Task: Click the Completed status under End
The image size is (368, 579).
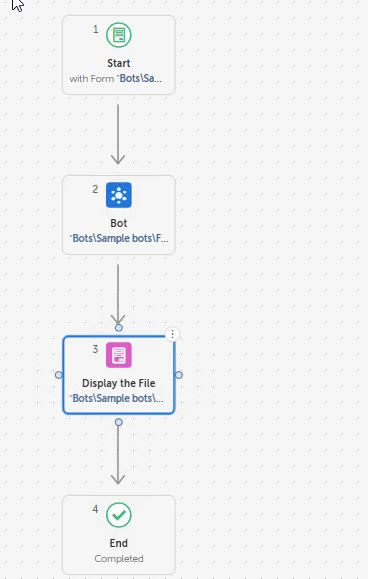Action: (x=118, y=558)
